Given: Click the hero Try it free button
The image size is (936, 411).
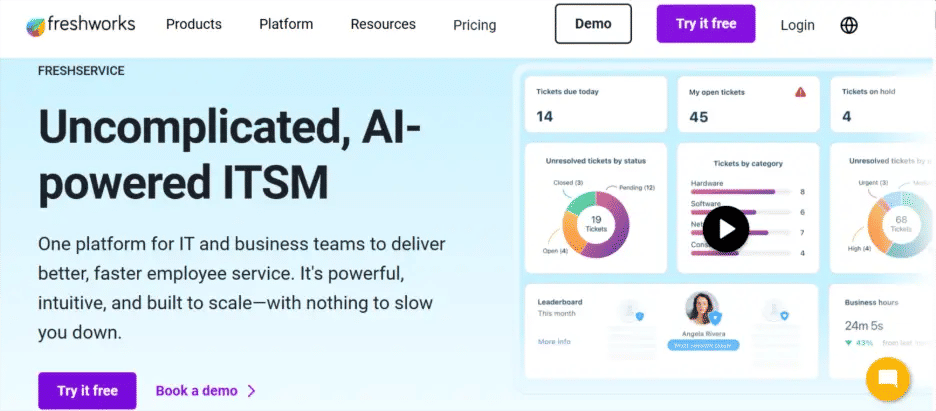Looking at the screenshot, I should tap(87, 391).
